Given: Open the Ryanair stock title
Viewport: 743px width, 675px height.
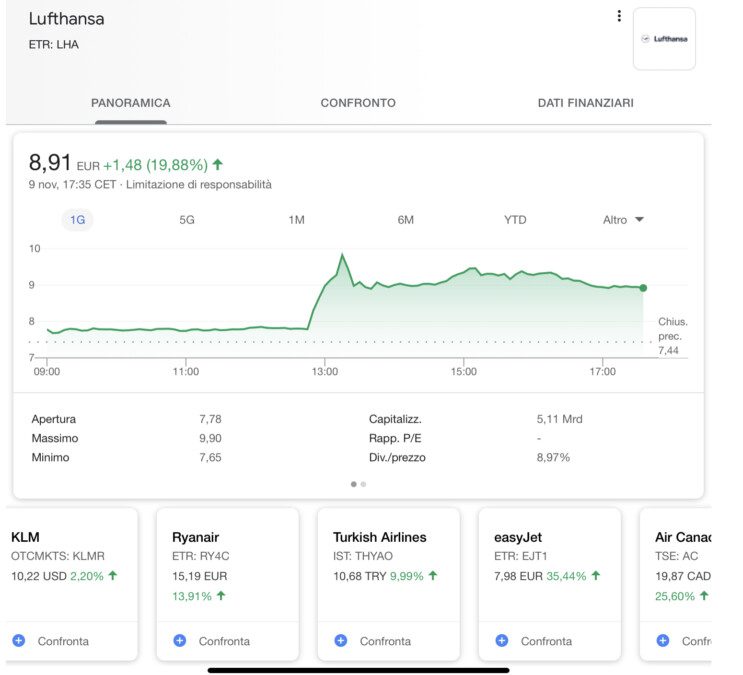Looking at the screenshot, I should point(195,537).
